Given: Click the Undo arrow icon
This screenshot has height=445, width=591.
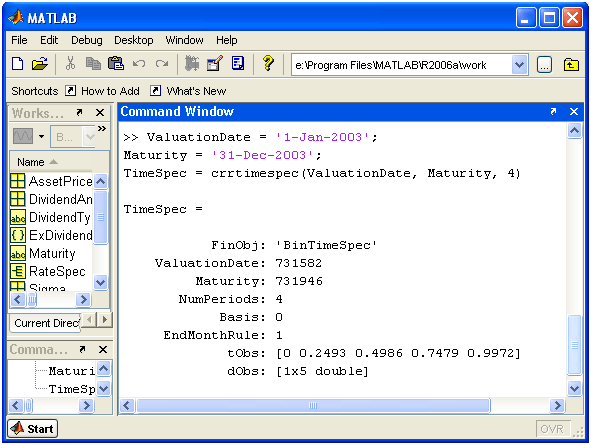Looking at the screenshot, I should pos(139,63).
